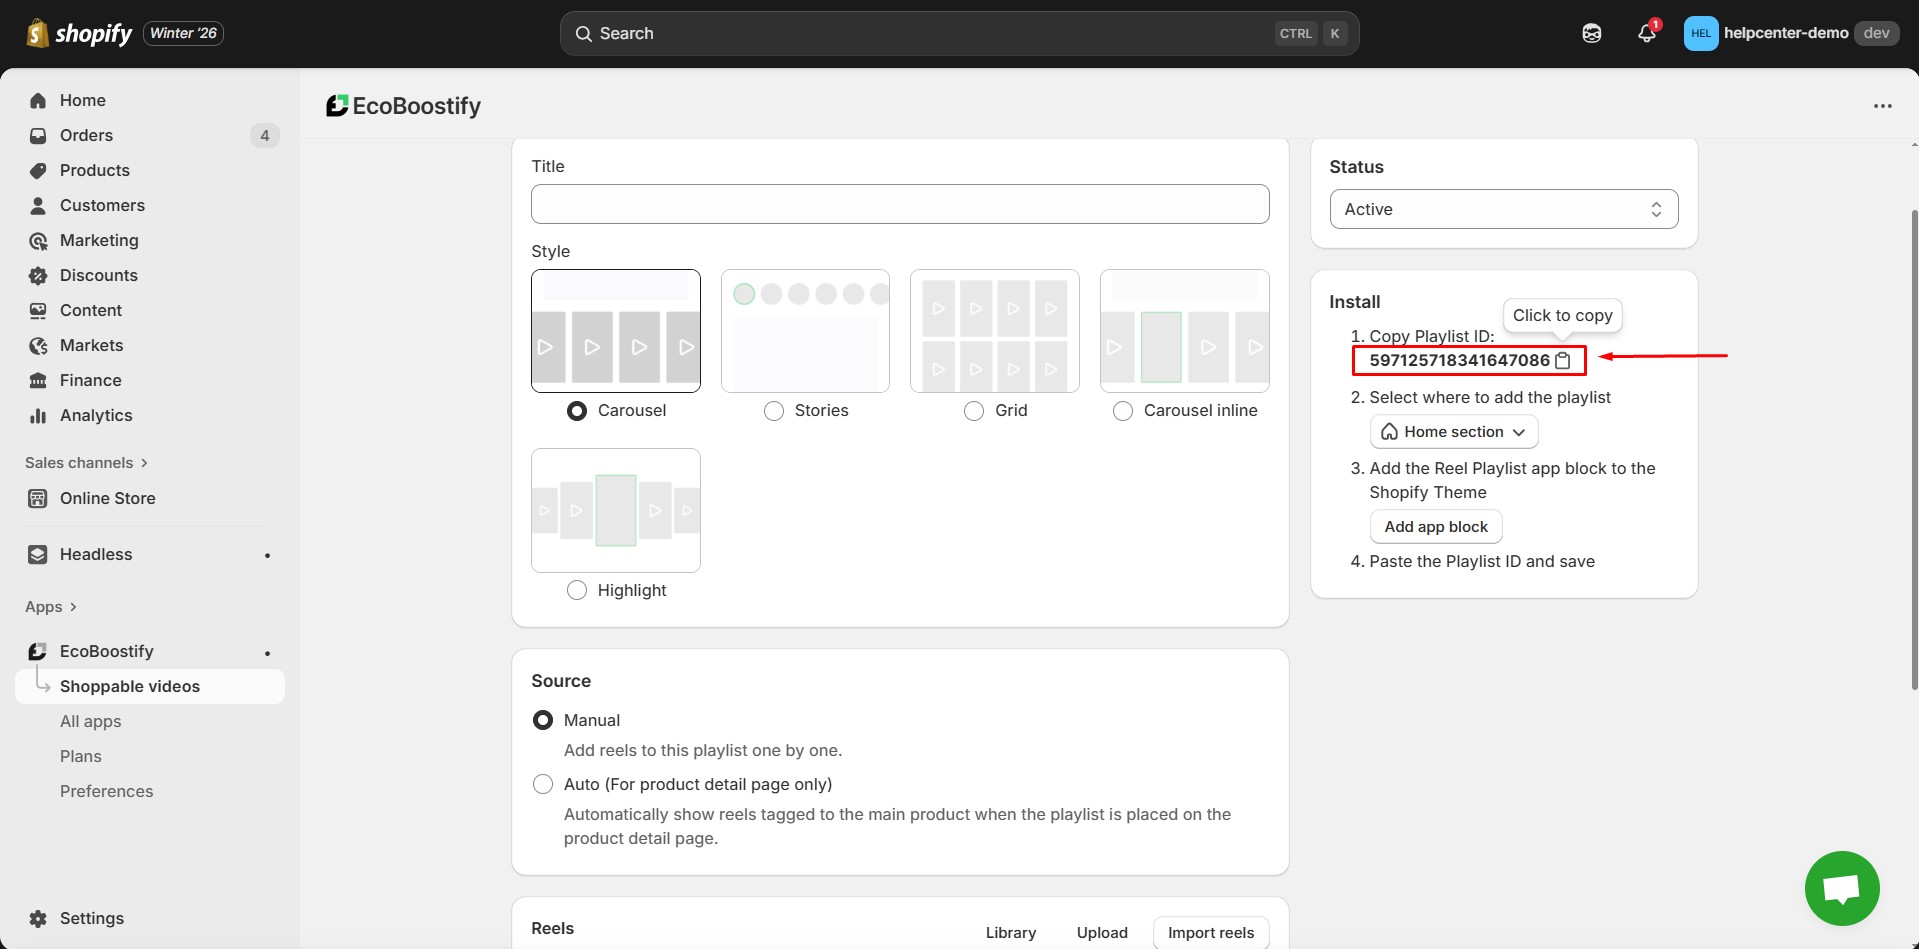Click the Import reels button
This screenshot has width=1919, height=949.
[x=1210, y=932]
